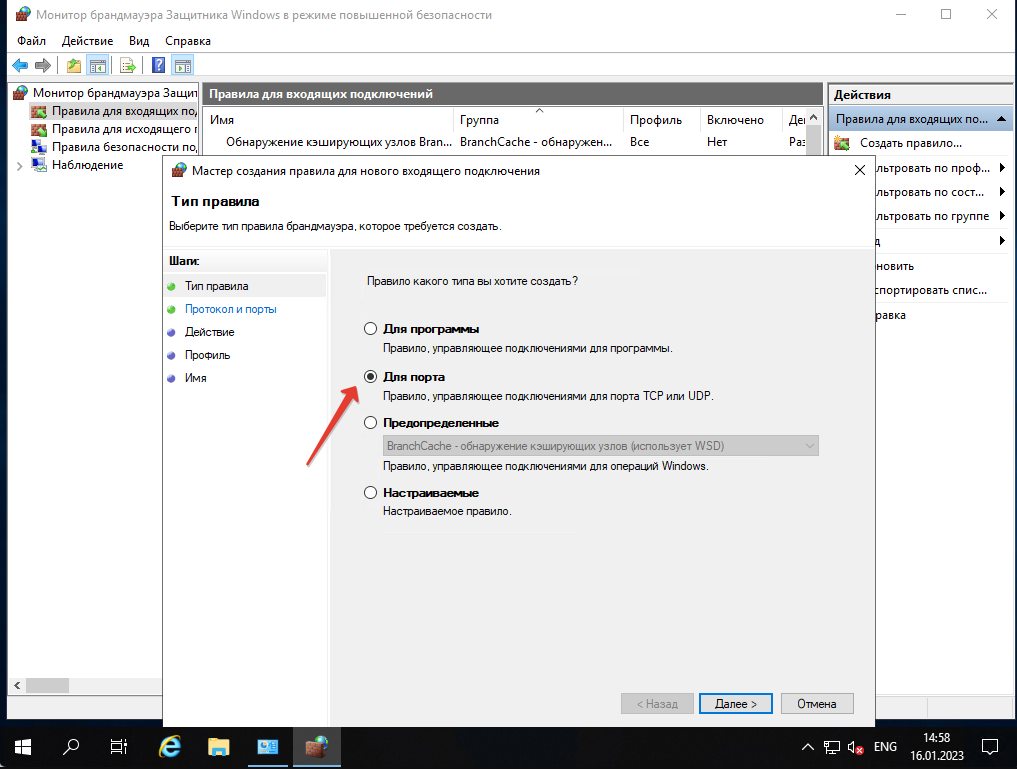Expand the filter by state submenu arrow
The width and height of the screenshot is (1017, 769).
tap(1002, 192)
